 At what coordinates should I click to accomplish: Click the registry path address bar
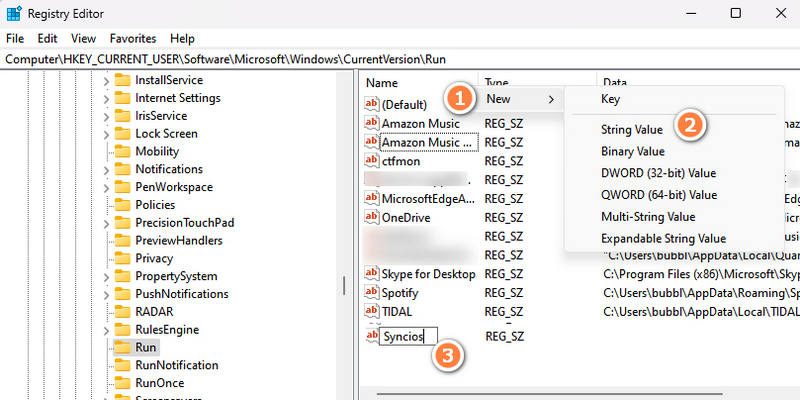400,59
